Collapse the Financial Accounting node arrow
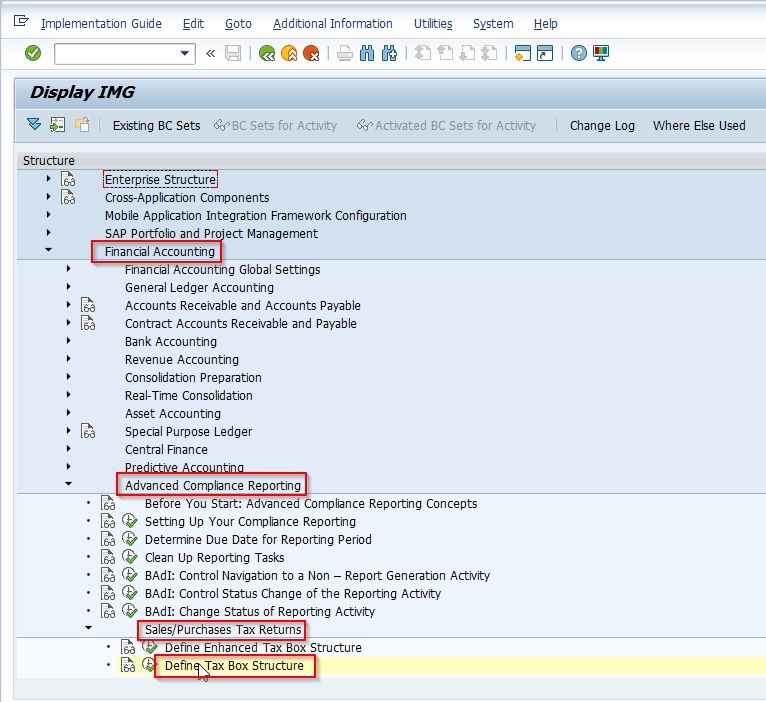This screenshot has height=702, width=766. coord(48,250)
